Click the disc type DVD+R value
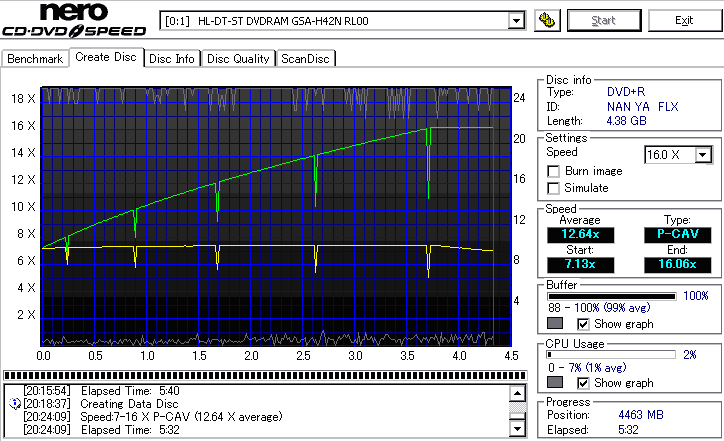This screenshot has width=724, height=441. click(626, 92)
